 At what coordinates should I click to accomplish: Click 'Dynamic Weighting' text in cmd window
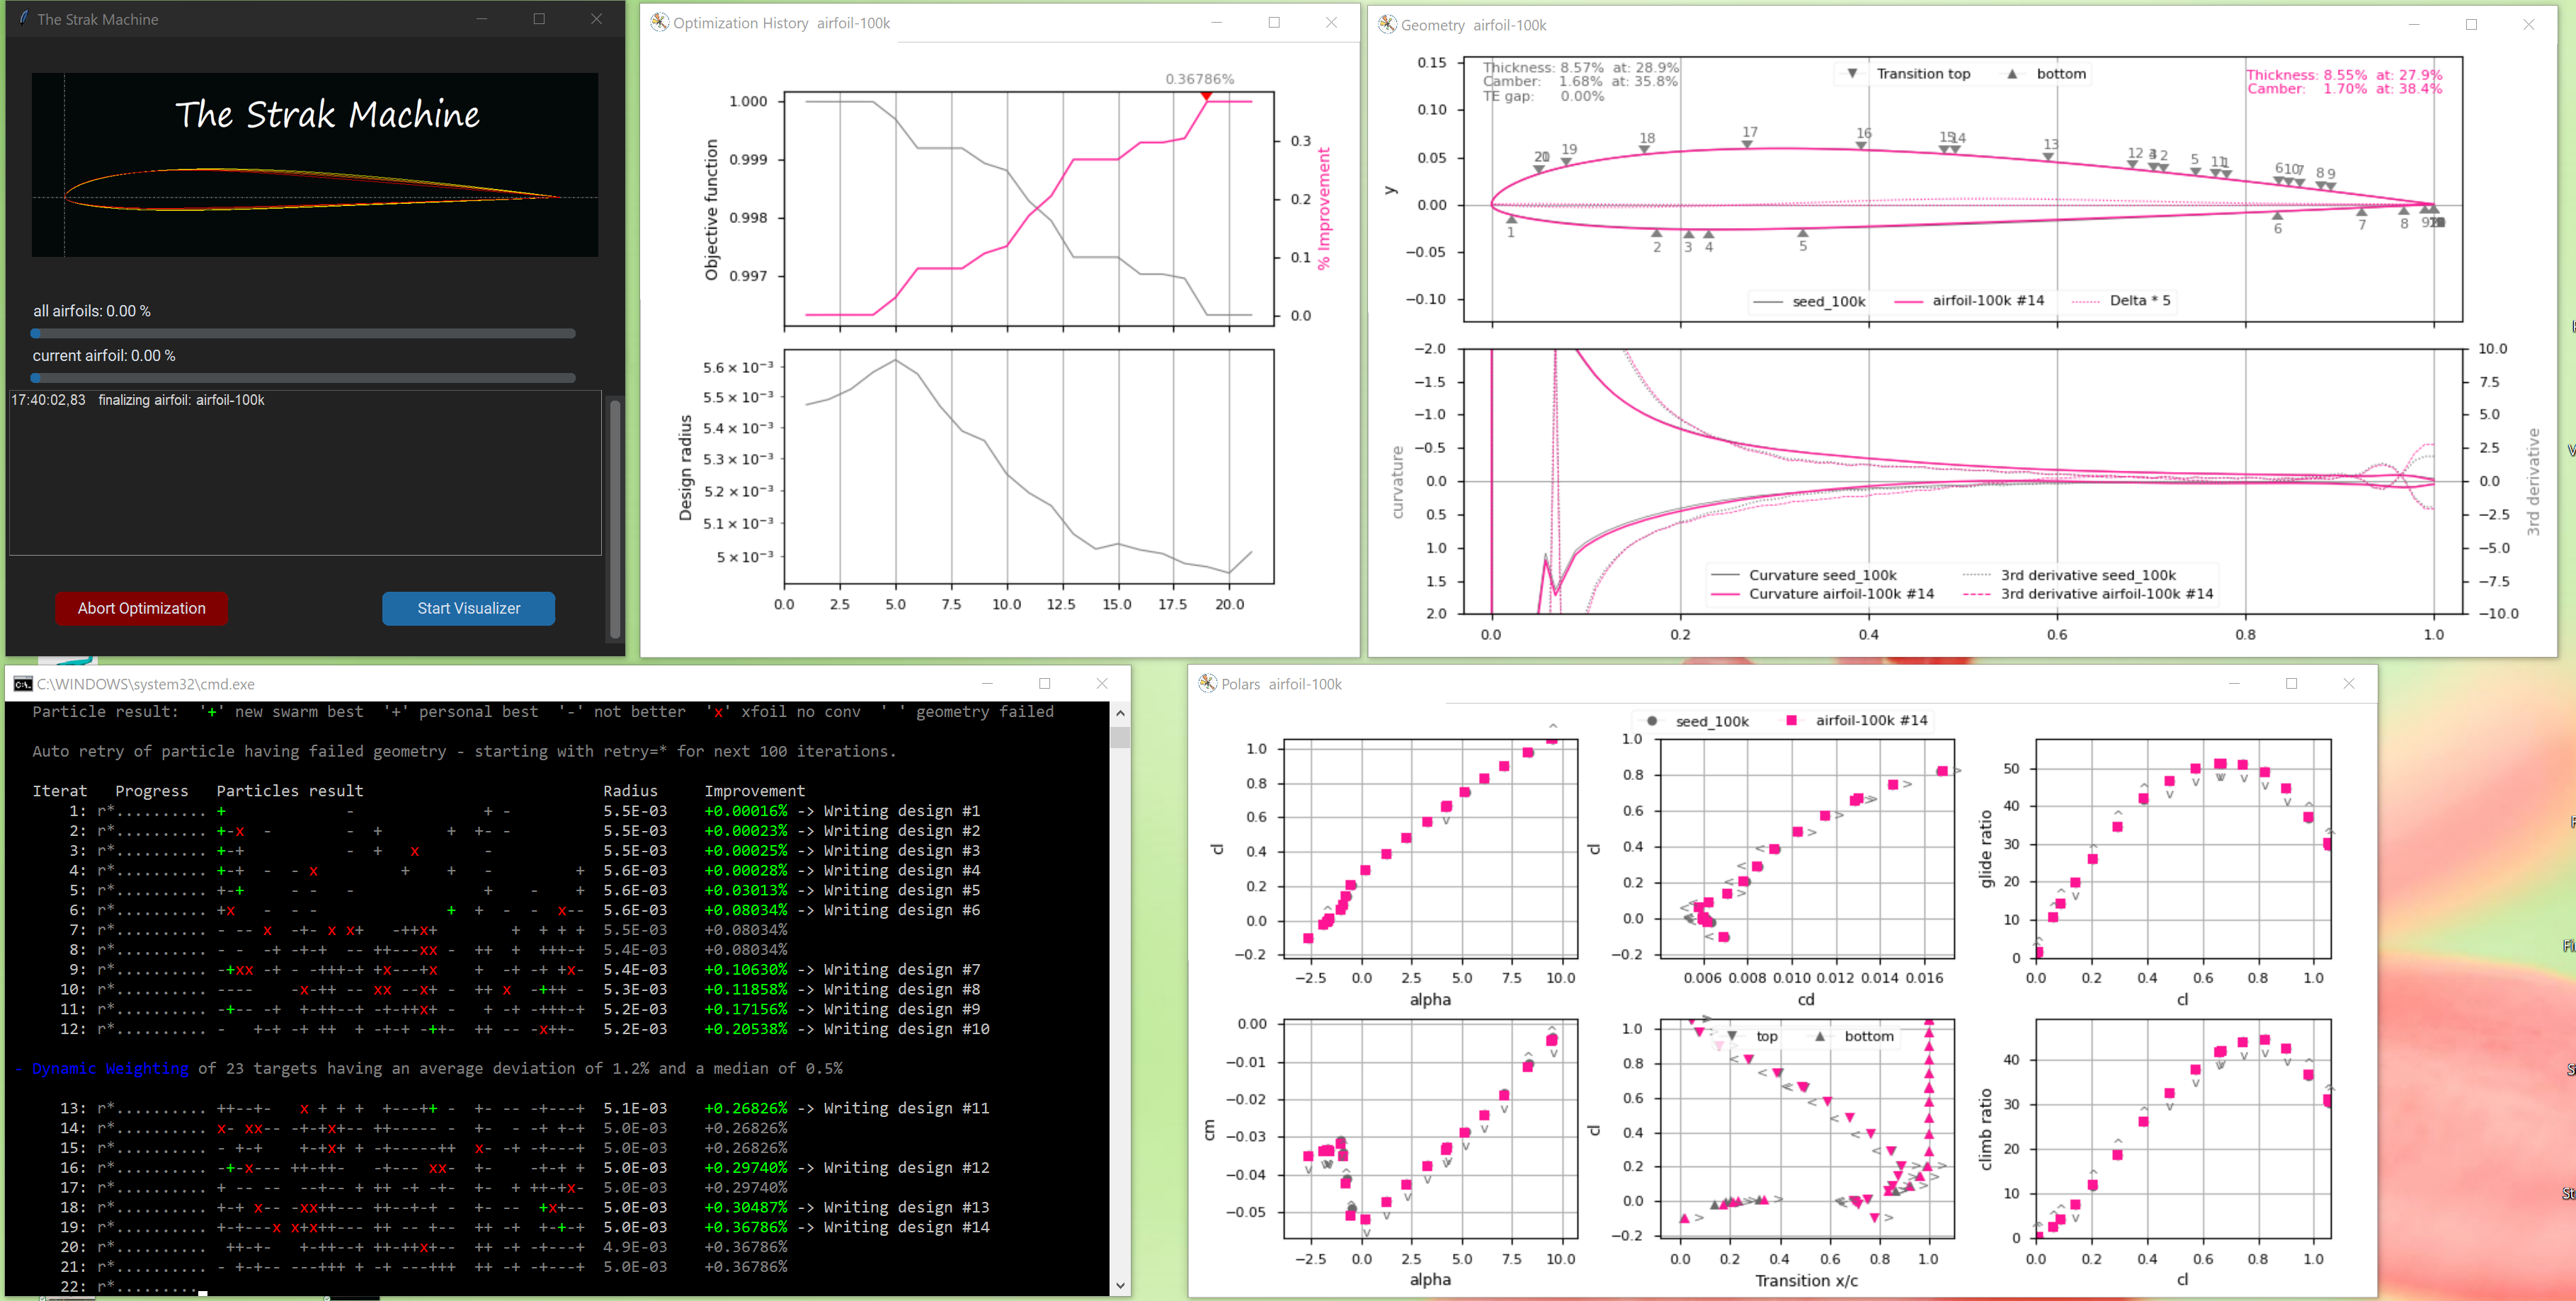tap(110, 1068)
